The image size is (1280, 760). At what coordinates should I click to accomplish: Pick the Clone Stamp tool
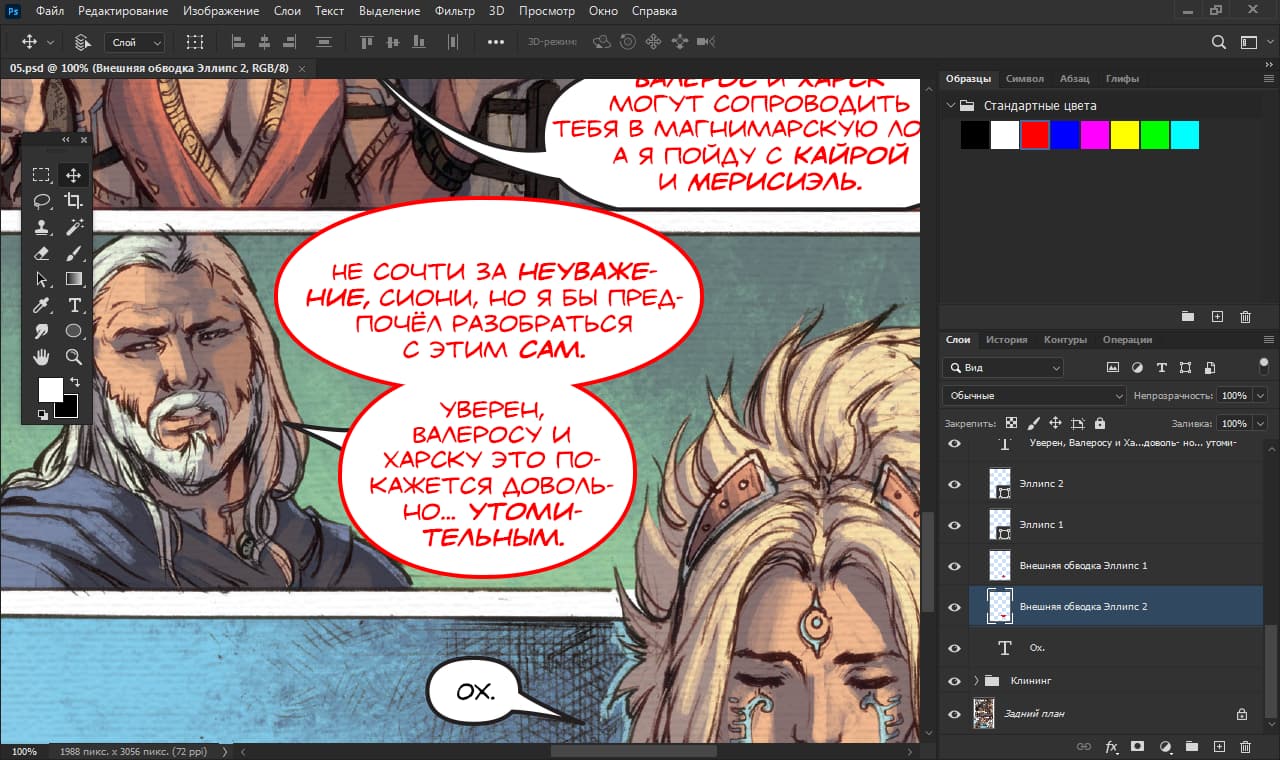[x=41, y=227]
